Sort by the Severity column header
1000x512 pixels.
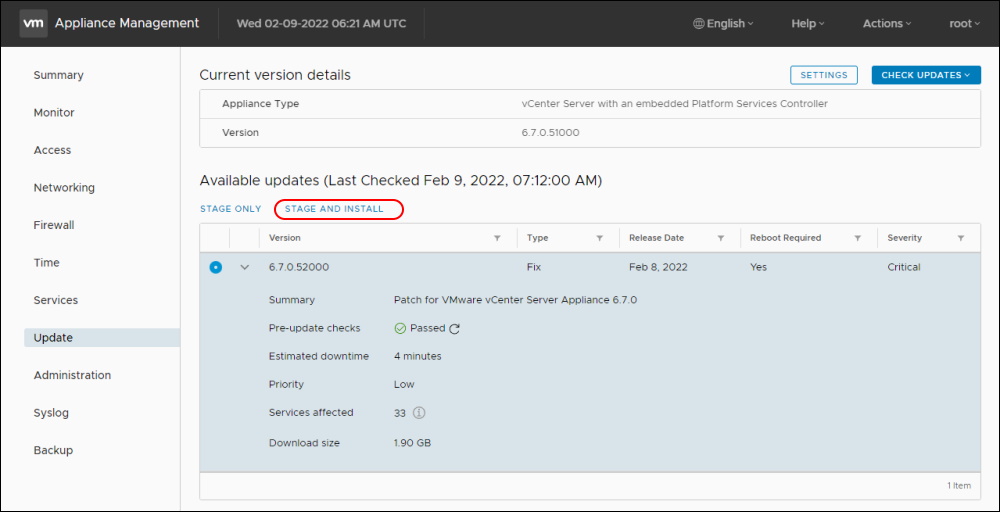(x=905, y=238)
